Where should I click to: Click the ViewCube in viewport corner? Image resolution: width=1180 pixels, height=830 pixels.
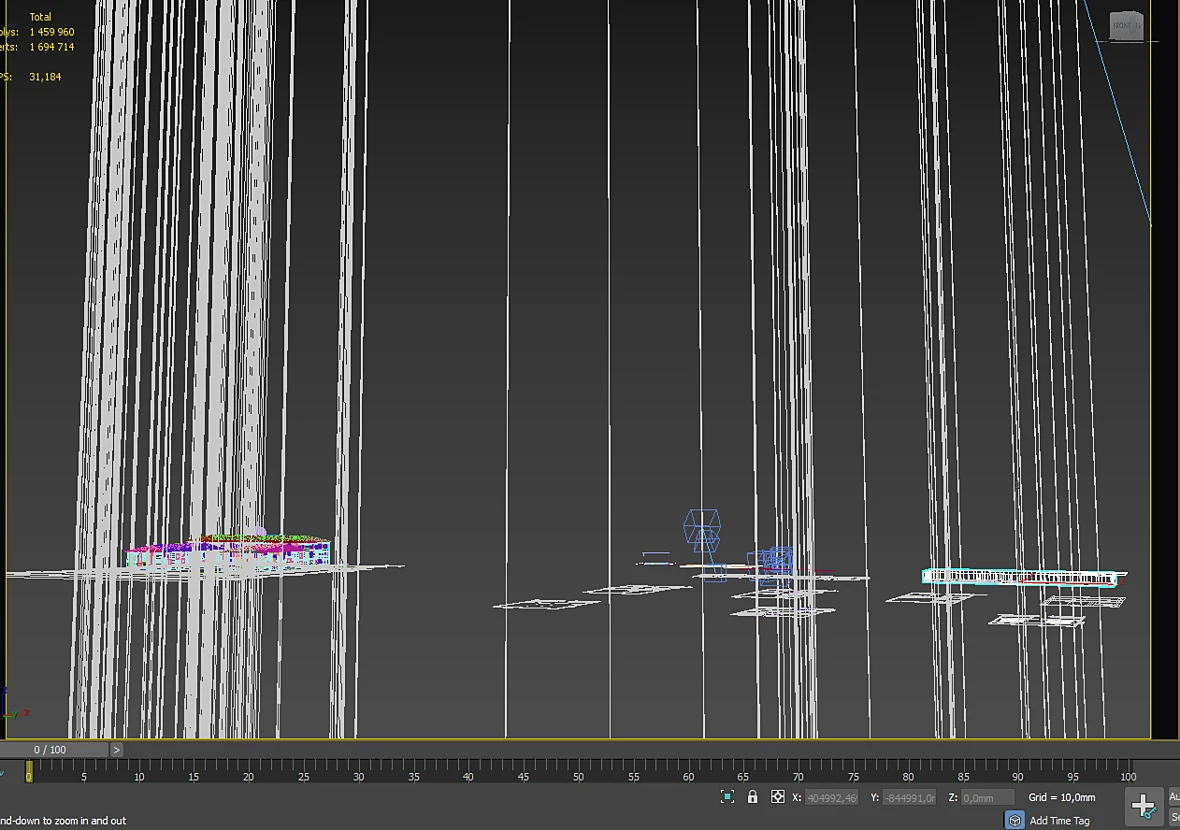click(1127, 26)
